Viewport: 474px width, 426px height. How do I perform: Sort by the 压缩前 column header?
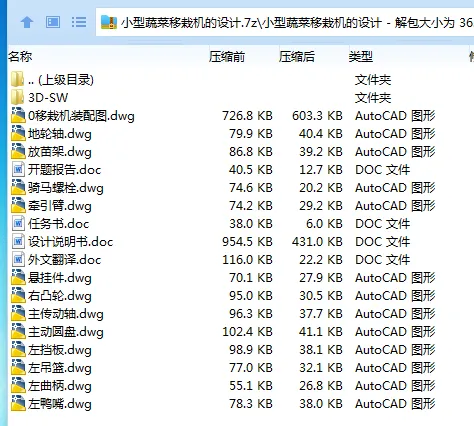tap(227, 57)
